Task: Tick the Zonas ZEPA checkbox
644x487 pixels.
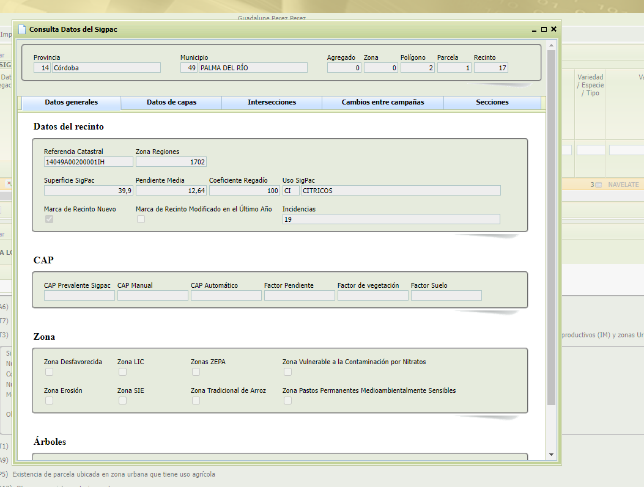Action: (195, 372)
